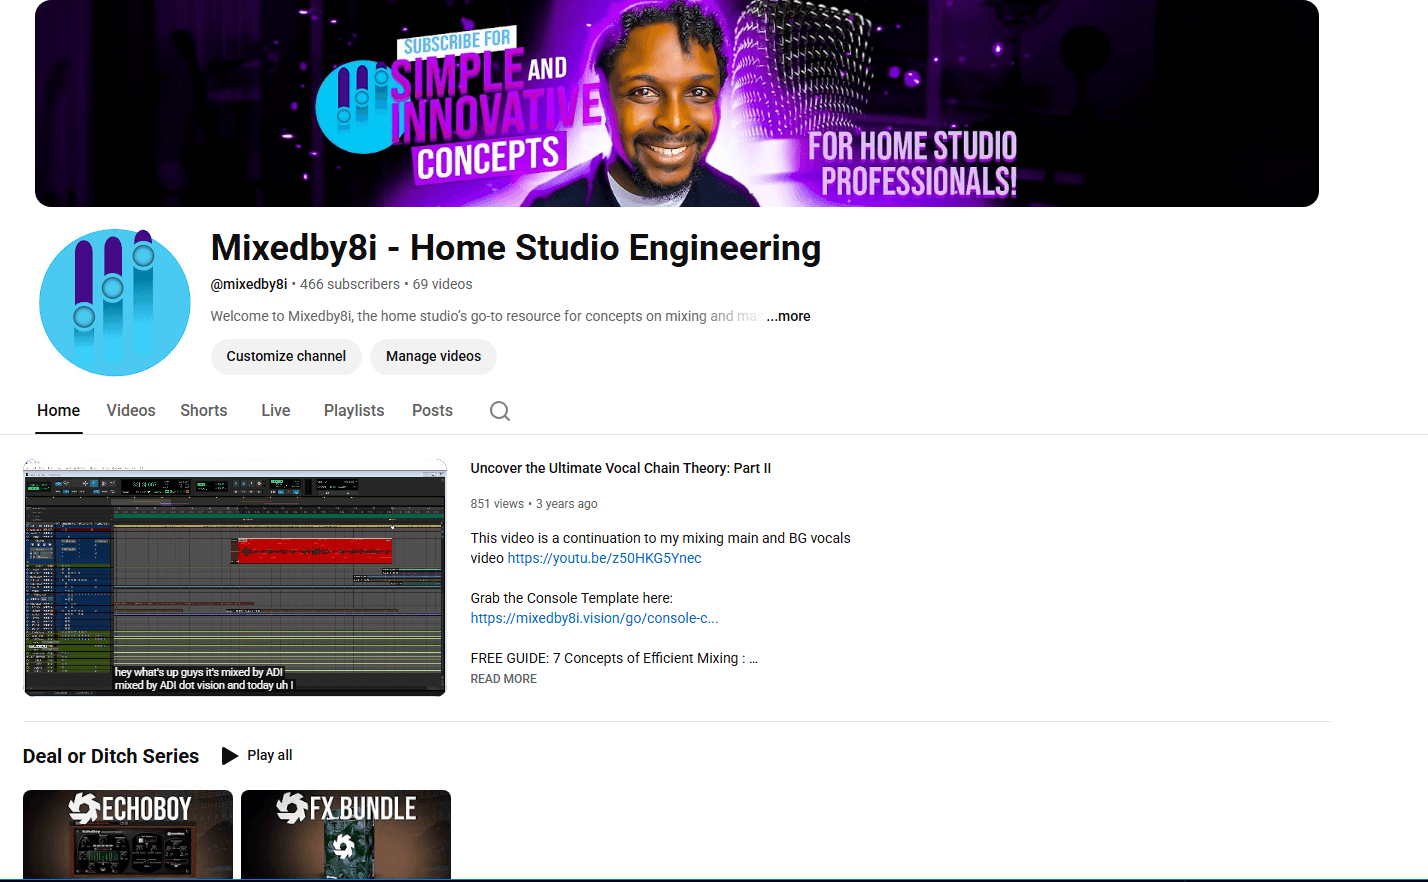Click the channel name Mixedby8i - Home Studio Engineering

pyautogui.click(x=516, y=248)
